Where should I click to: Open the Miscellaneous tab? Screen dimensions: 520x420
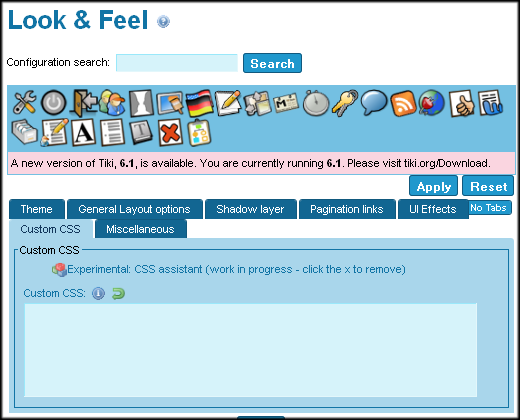coord(140,229)
